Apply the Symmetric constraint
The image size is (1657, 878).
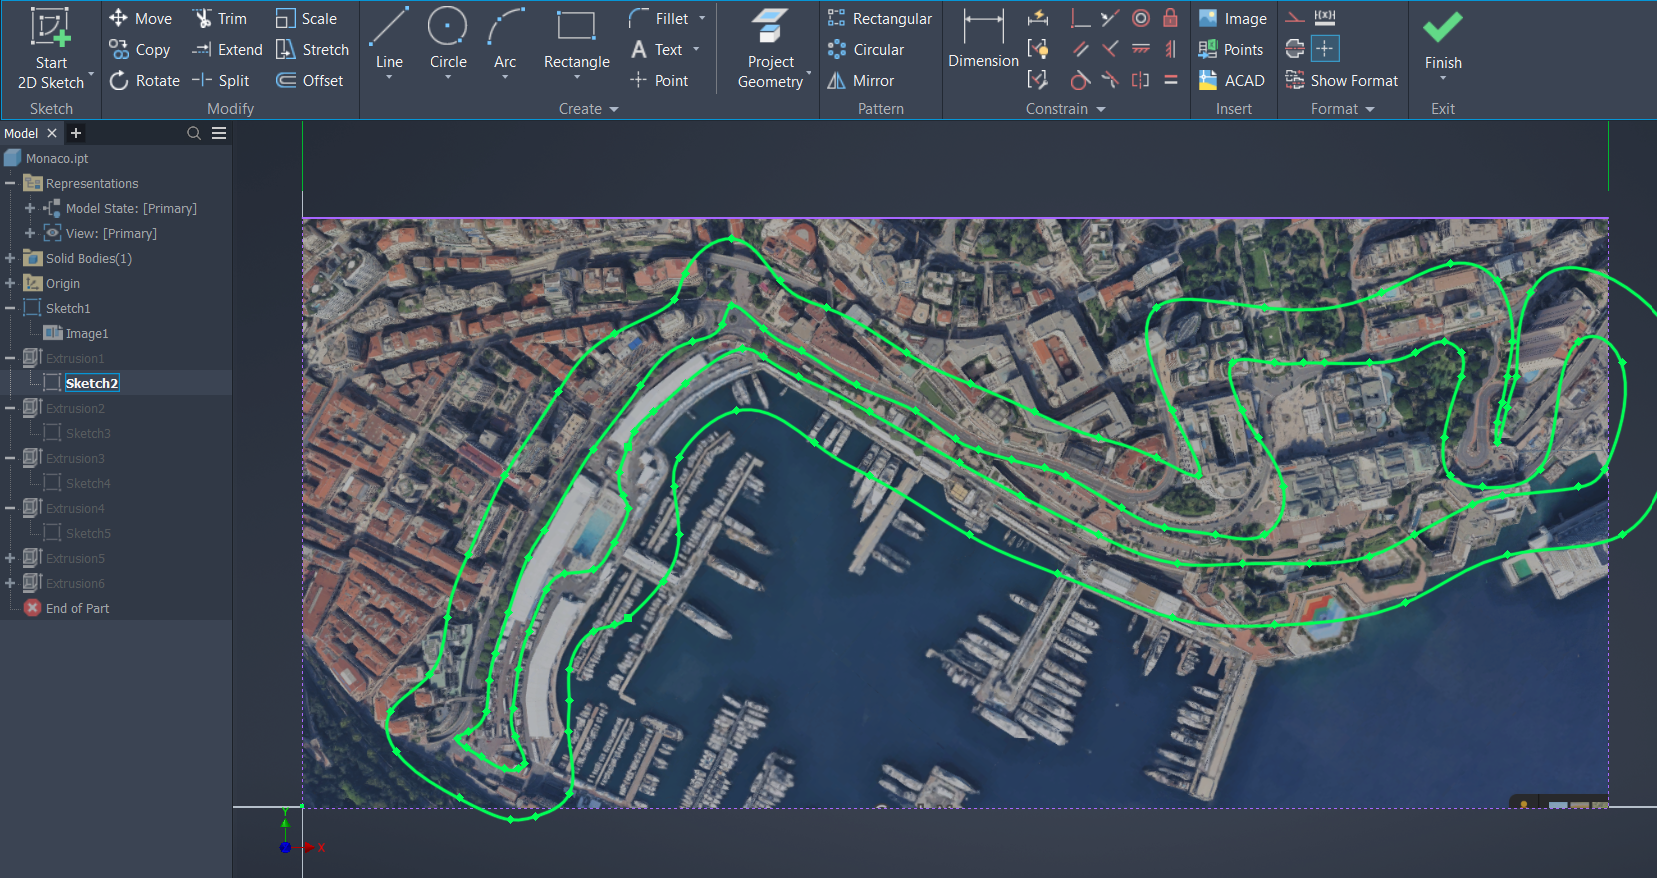pyautogui.click(x=1140, y=80)
